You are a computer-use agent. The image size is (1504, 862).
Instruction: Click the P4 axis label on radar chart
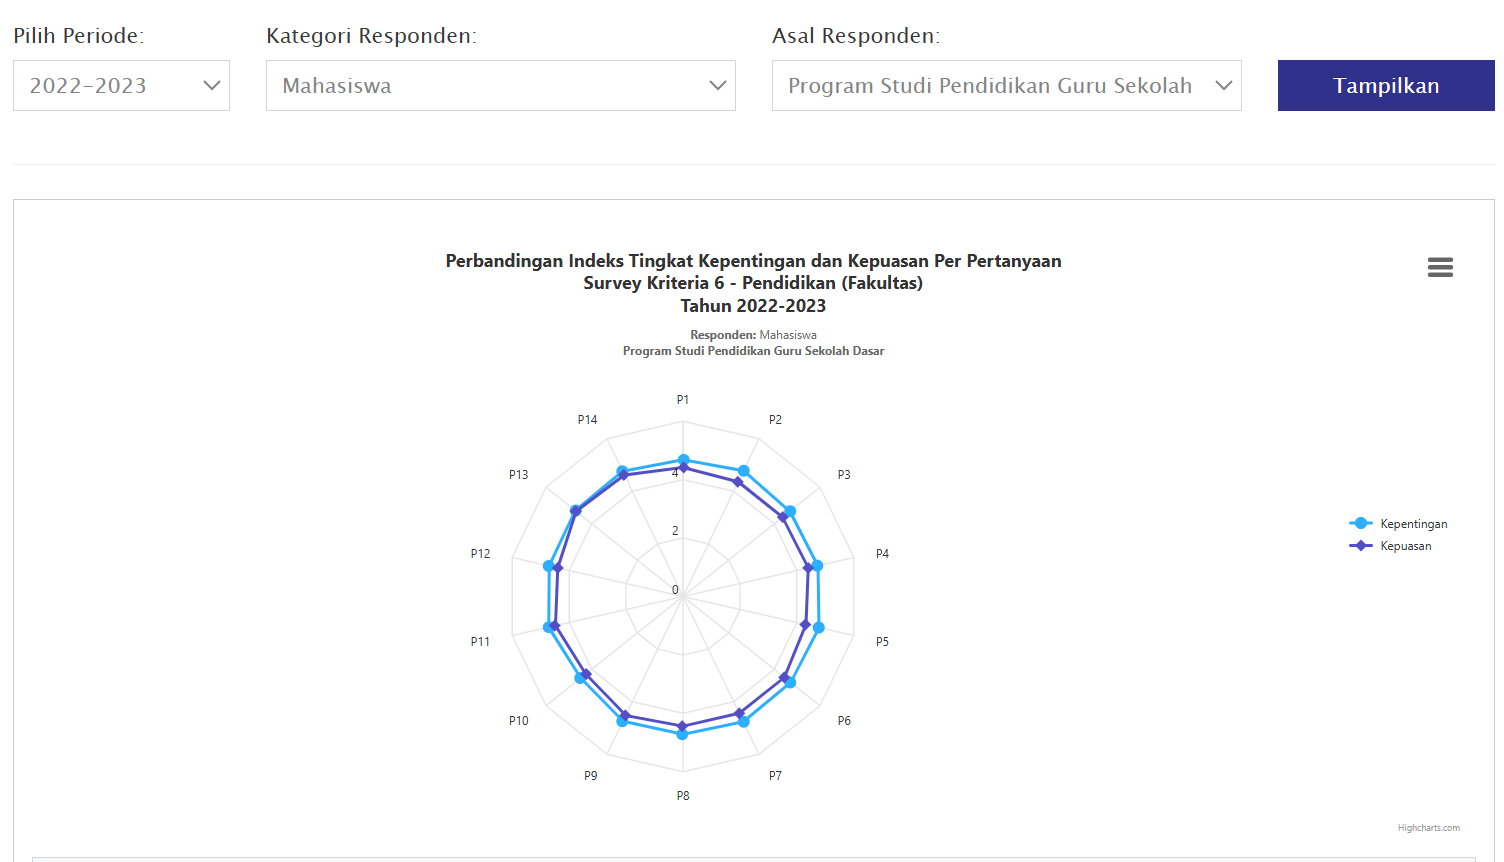tap(882, 554)
